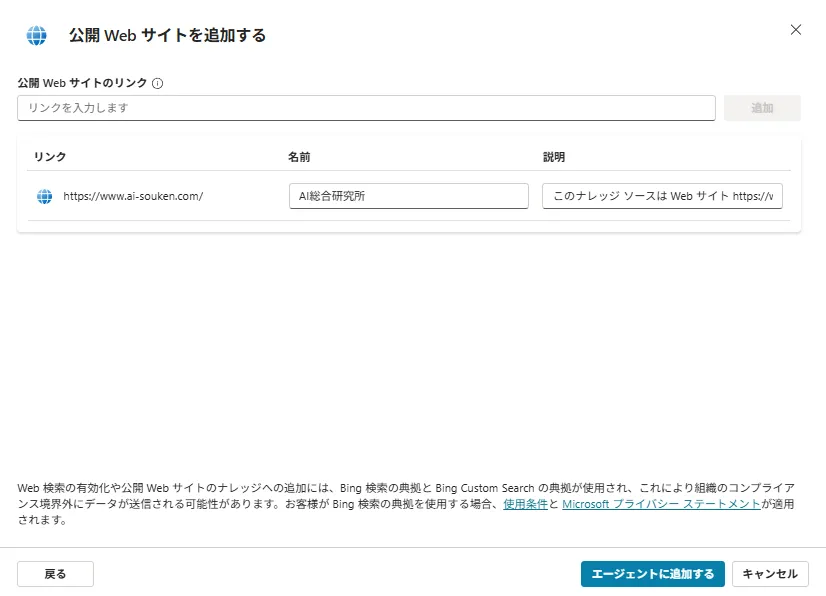Click the globe icon next to https://www.ai-souken.com/
Viewport: 826px width, 596px height.
pos(43,196)
